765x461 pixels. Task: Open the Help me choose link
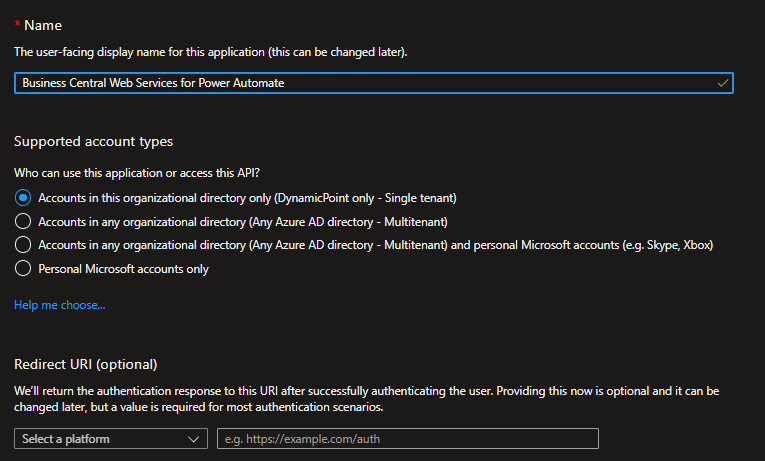(x=60, y=305)
